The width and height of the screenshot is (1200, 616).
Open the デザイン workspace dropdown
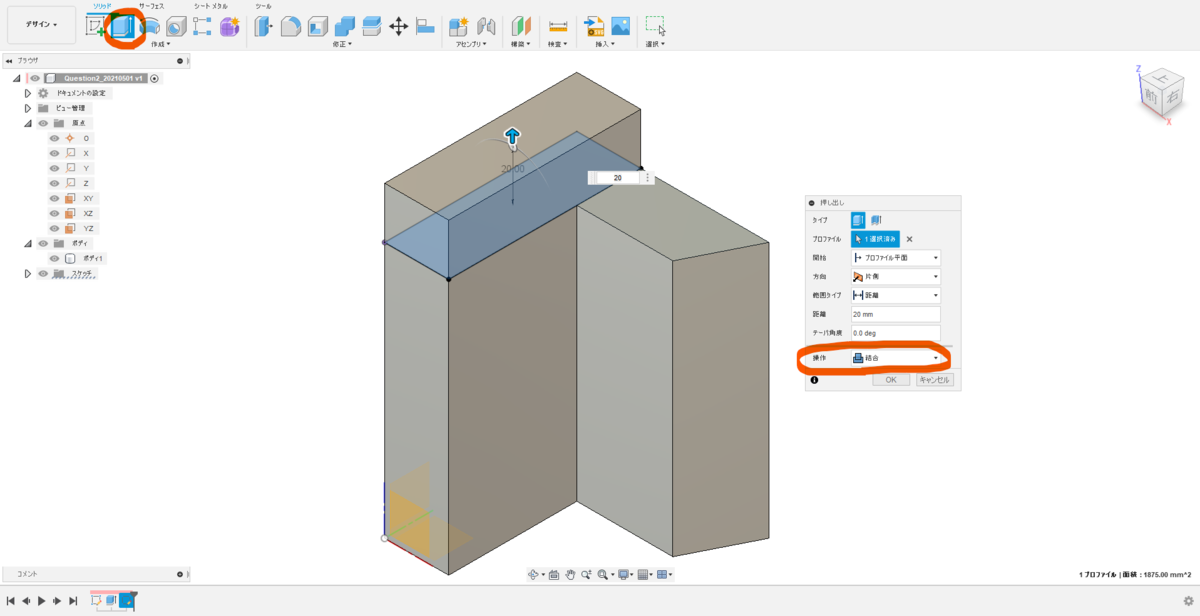(41, 24)
